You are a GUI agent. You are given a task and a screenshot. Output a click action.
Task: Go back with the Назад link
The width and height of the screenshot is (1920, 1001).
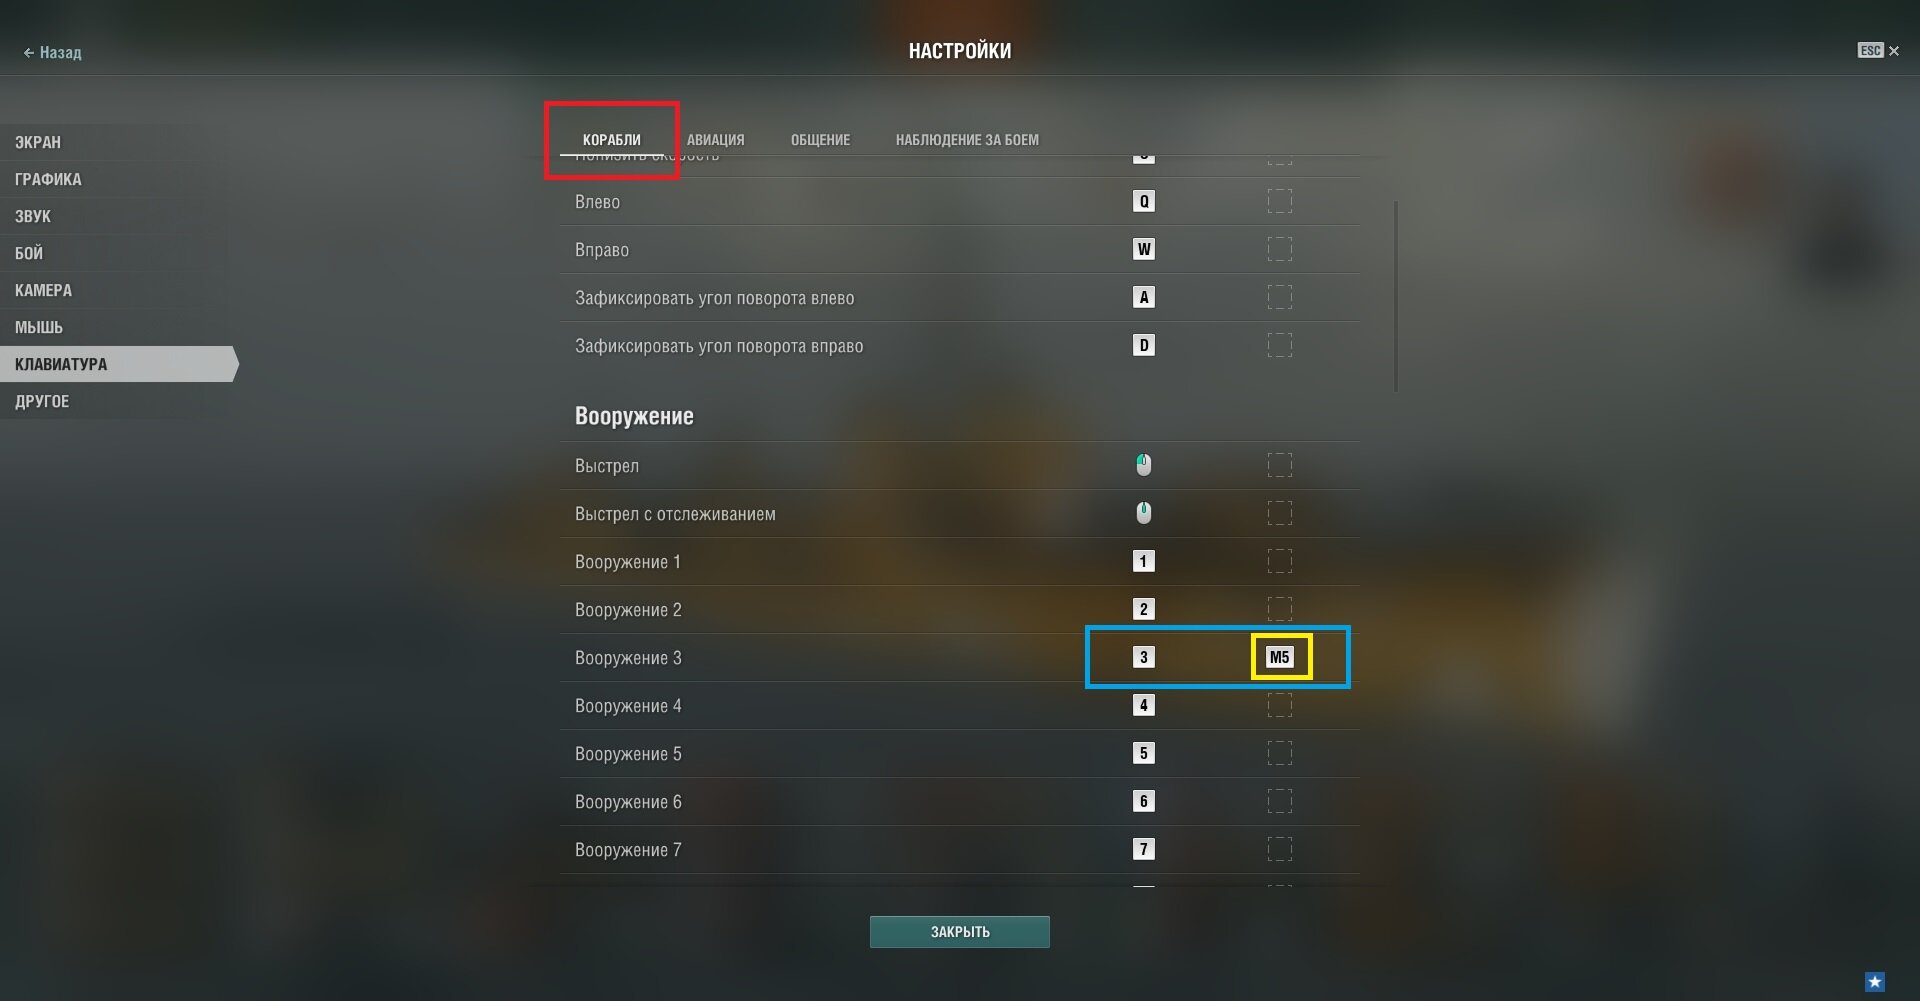tap(52, 52)
